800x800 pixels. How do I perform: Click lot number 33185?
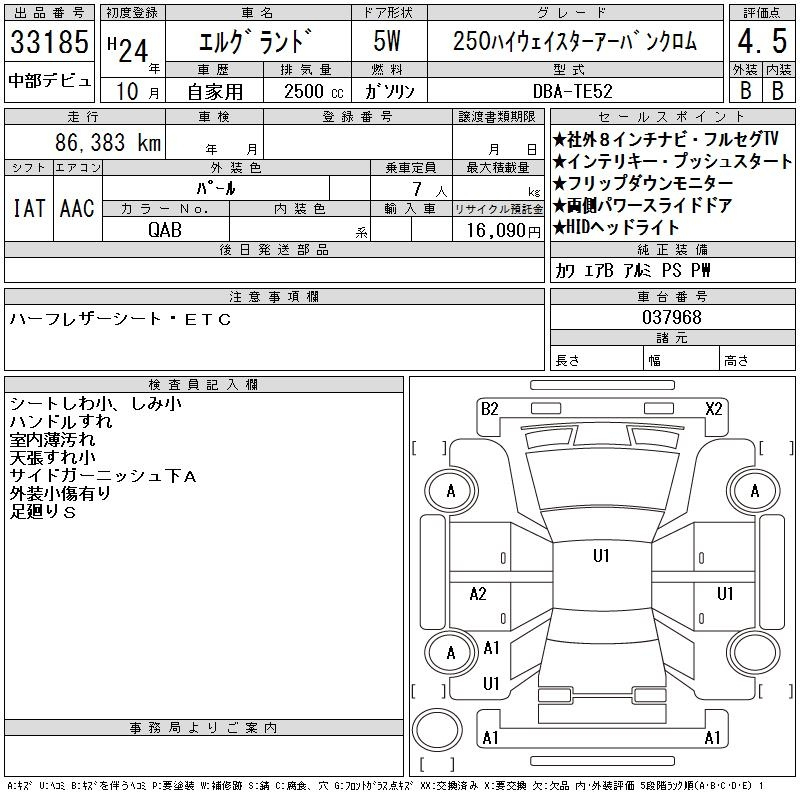coord(49,43)
